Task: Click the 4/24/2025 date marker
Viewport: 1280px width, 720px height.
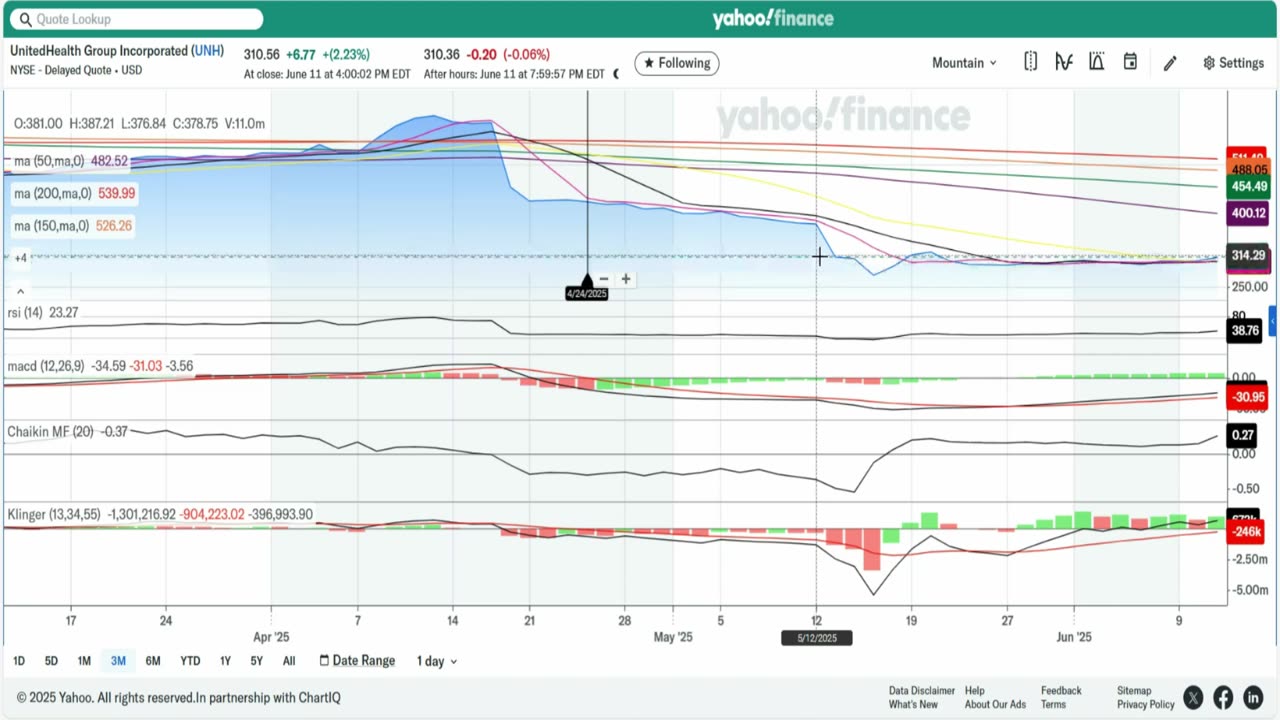Action: [x=587, y=294]
